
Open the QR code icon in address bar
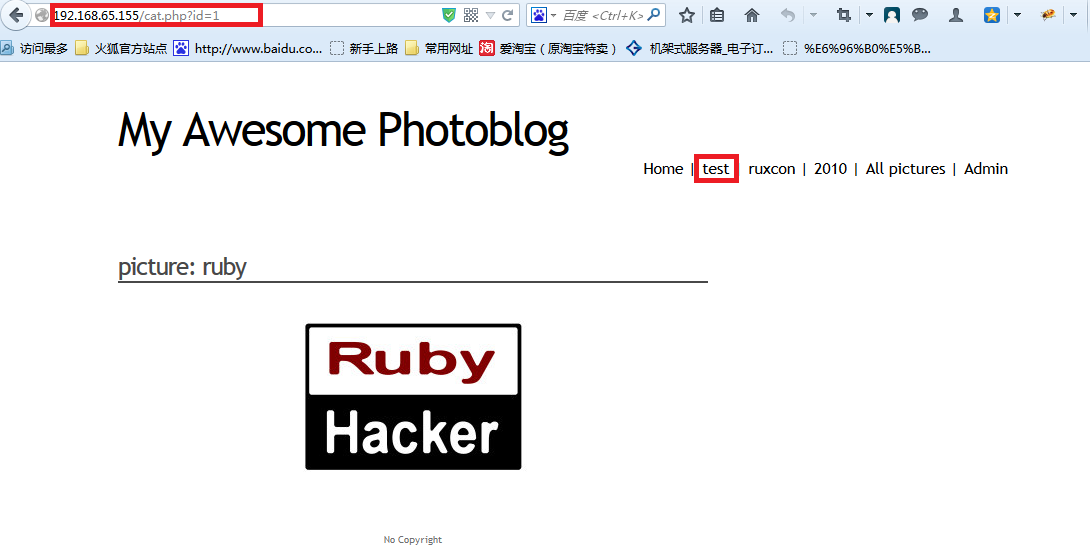pyautogui.click(x=471, y=15)
